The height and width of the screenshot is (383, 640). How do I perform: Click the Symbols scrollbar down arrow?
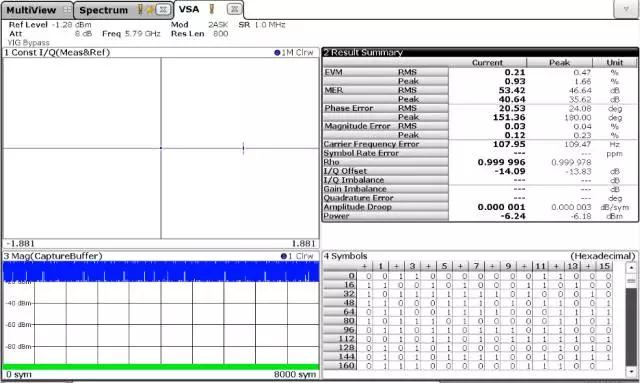(631, 372)
